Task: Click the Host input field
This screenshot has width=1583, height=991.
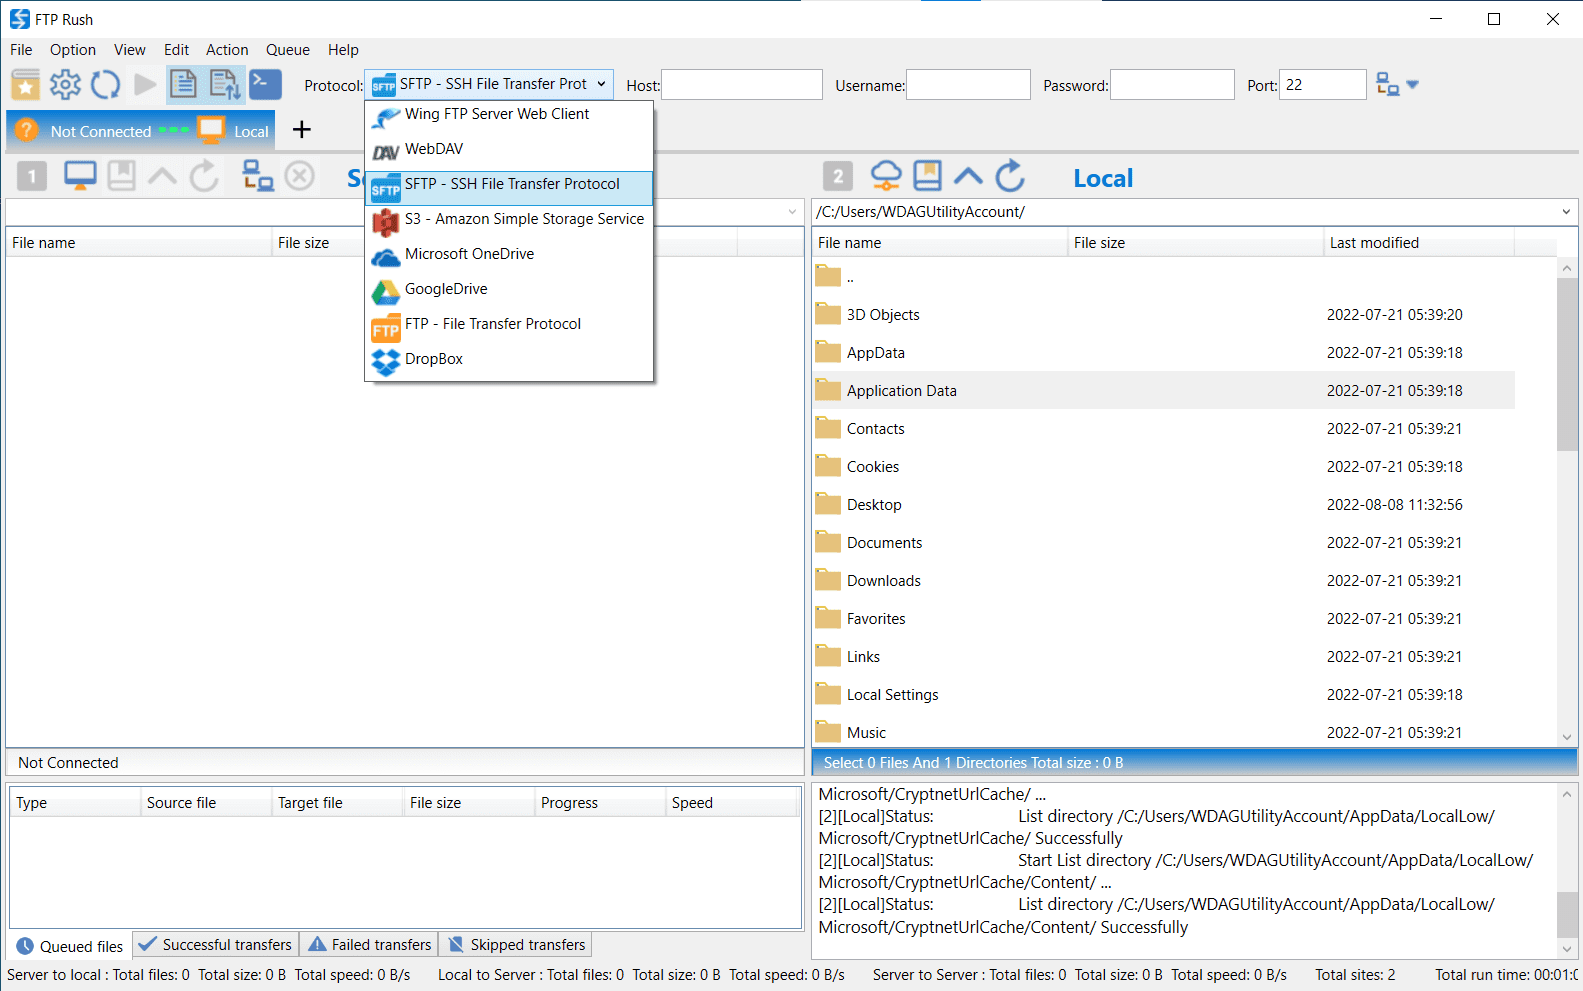Action: tap(742, 85)
